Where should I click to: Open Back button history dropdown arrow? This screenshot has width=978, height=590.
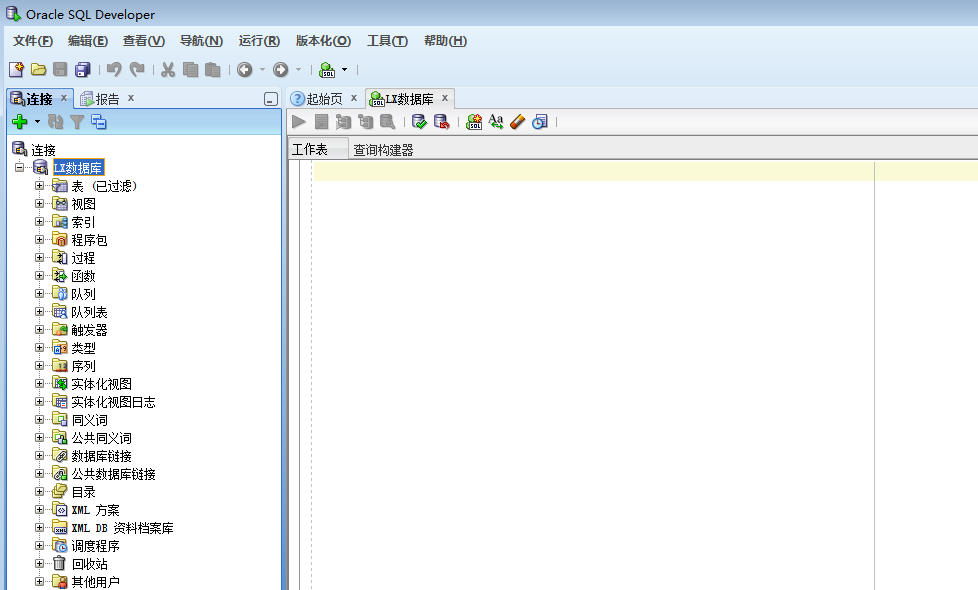point(262,69)
